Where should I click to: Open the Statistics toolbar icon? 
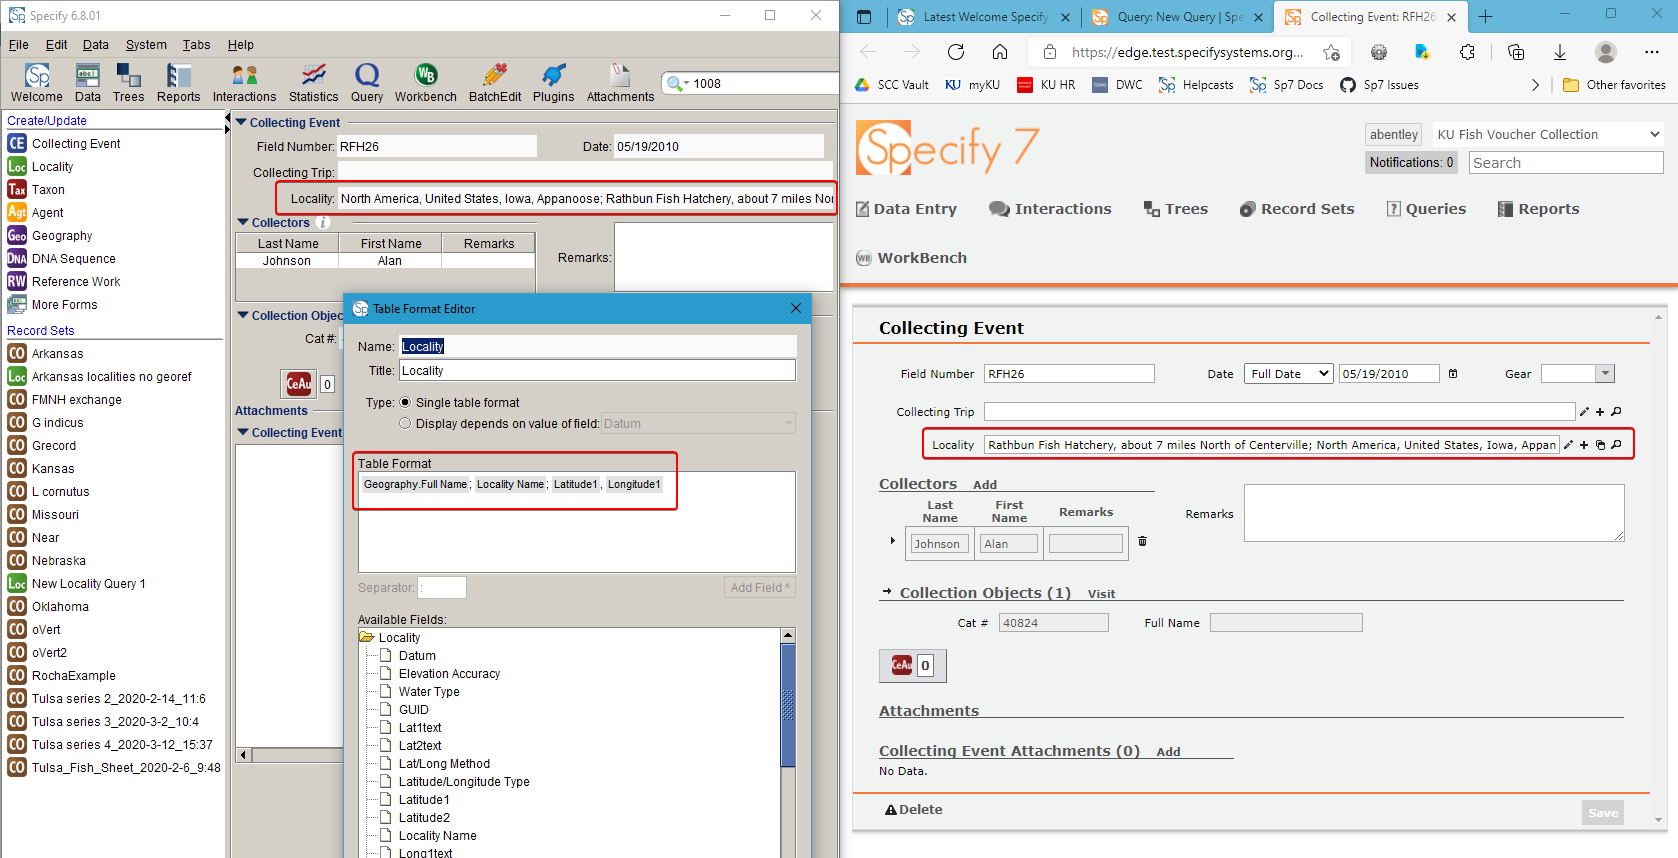point(313,82)
